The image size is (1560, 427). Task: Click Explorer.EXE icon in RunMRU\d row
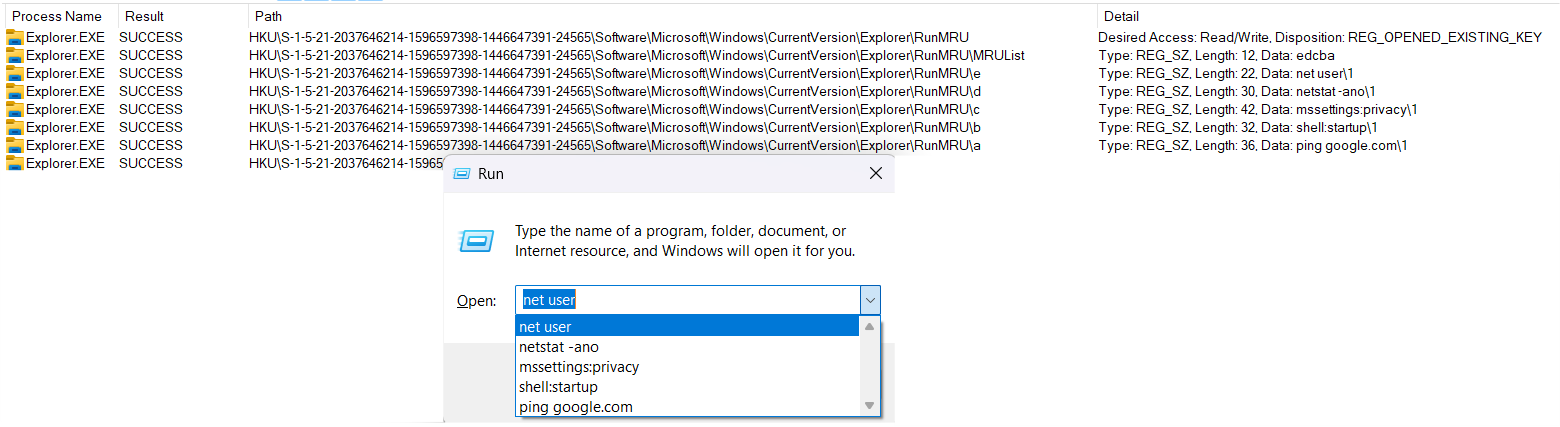point(14,91)
